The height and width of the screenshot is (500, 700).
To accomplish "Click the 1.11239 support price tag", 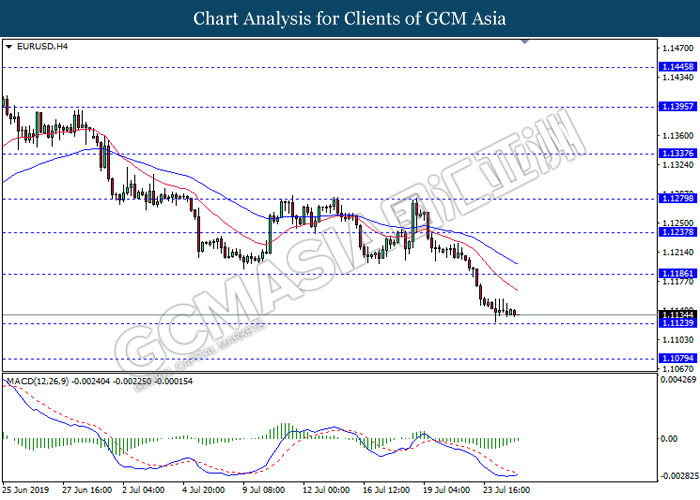I will click(x=678, y=323).
